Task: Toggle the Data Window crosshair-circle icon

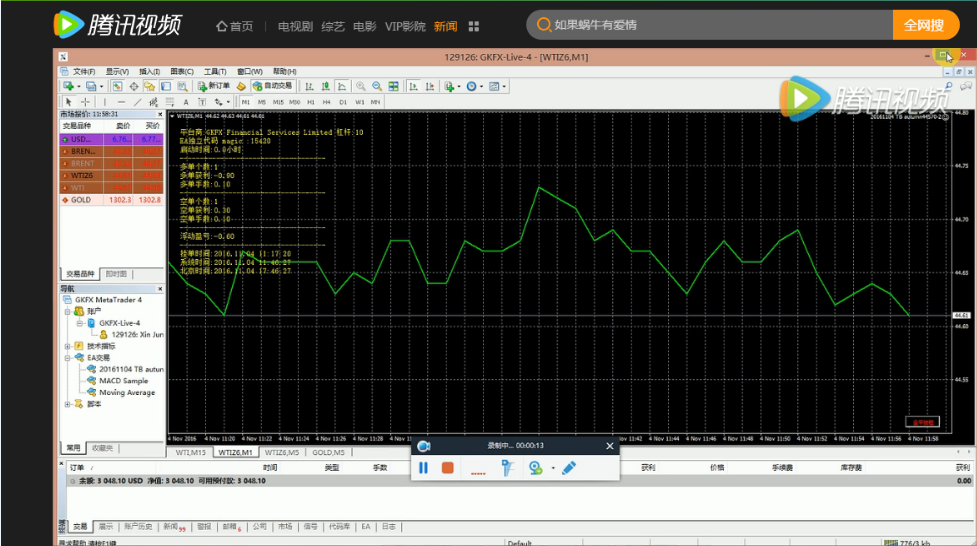Action: click(133, 86)
